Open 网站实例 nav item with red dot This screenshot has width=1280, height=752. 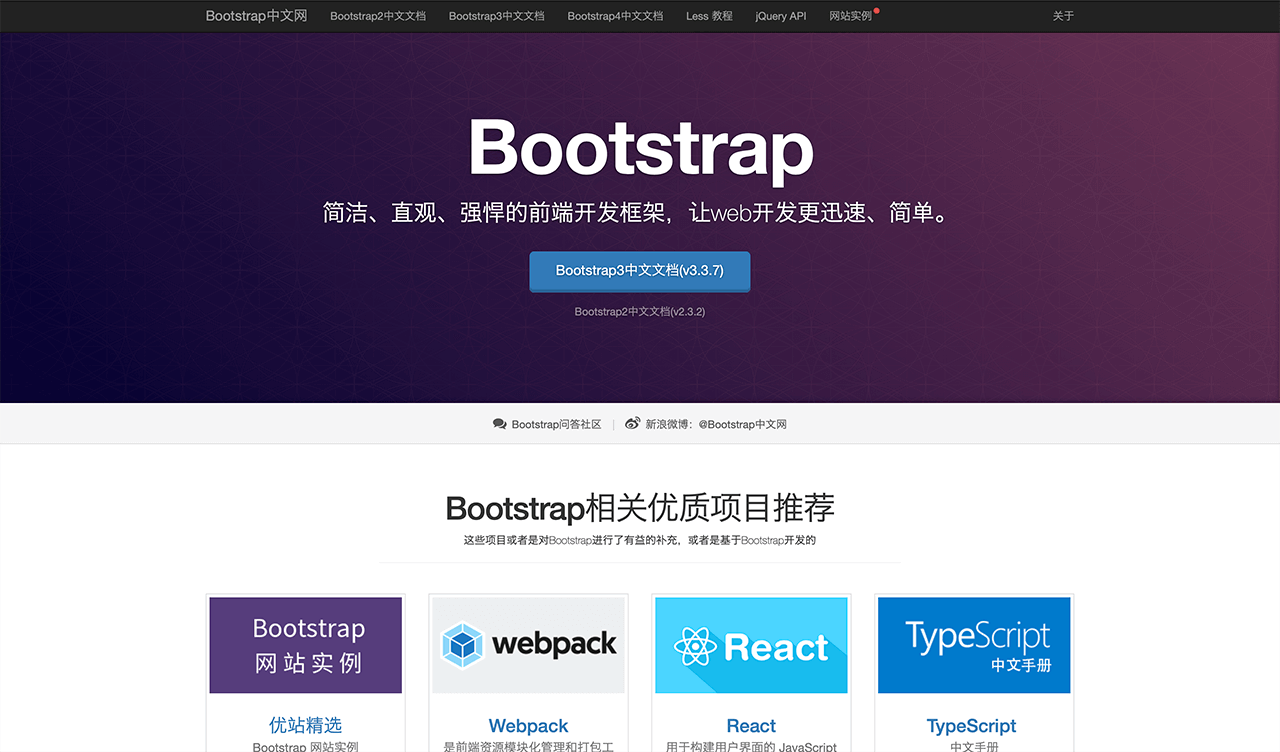tap(850, 16)
